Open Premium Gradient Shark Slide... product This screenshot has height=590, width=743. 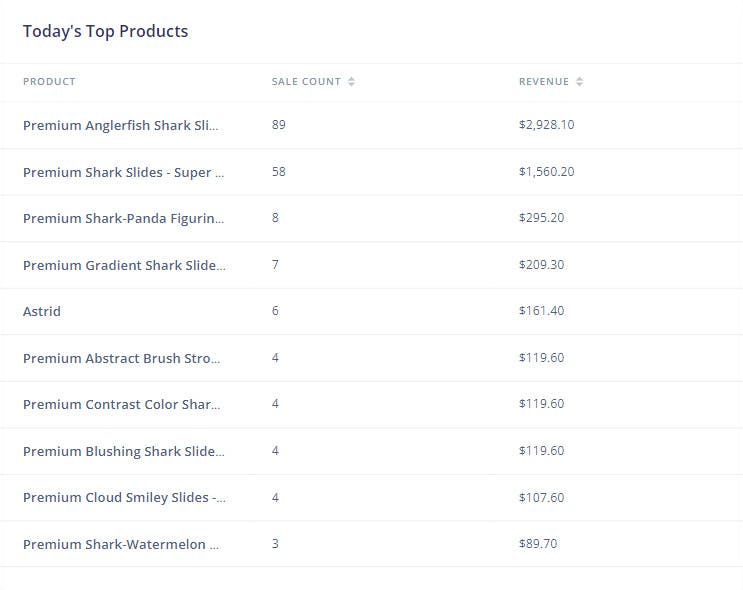click(124, 265)
